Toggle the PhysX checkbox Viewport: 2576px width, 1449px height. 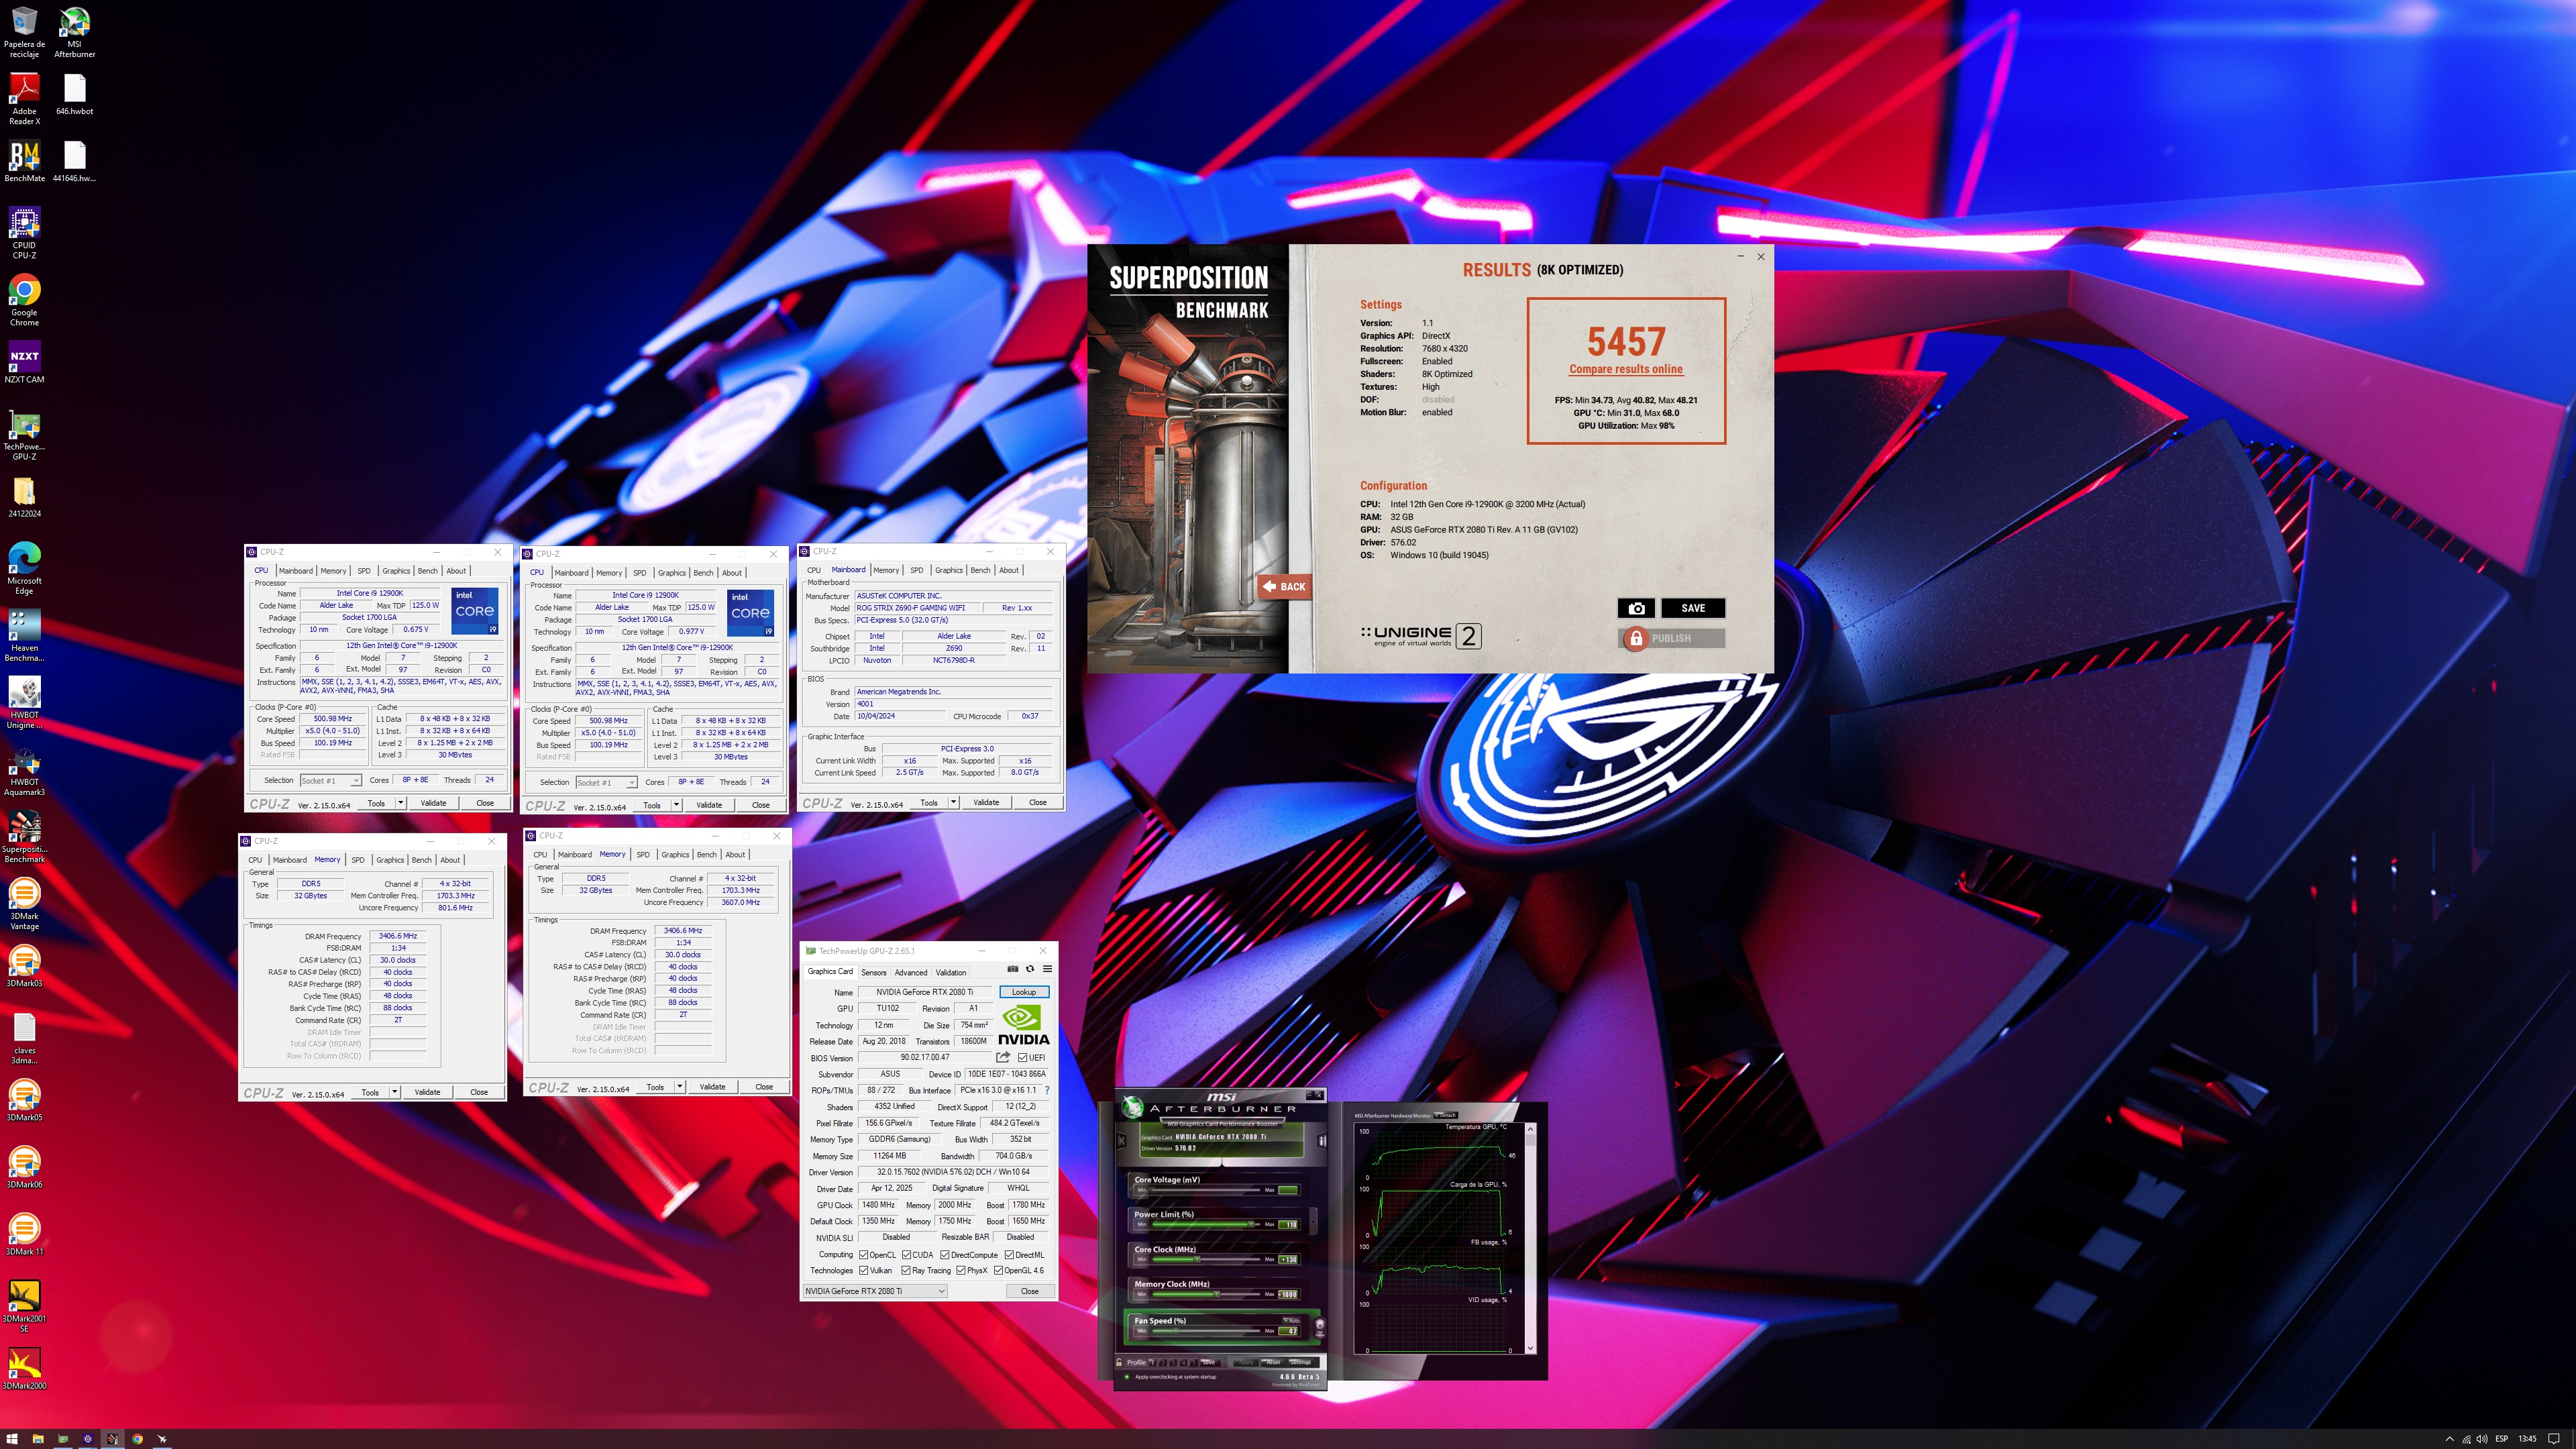click(961, 1271)
